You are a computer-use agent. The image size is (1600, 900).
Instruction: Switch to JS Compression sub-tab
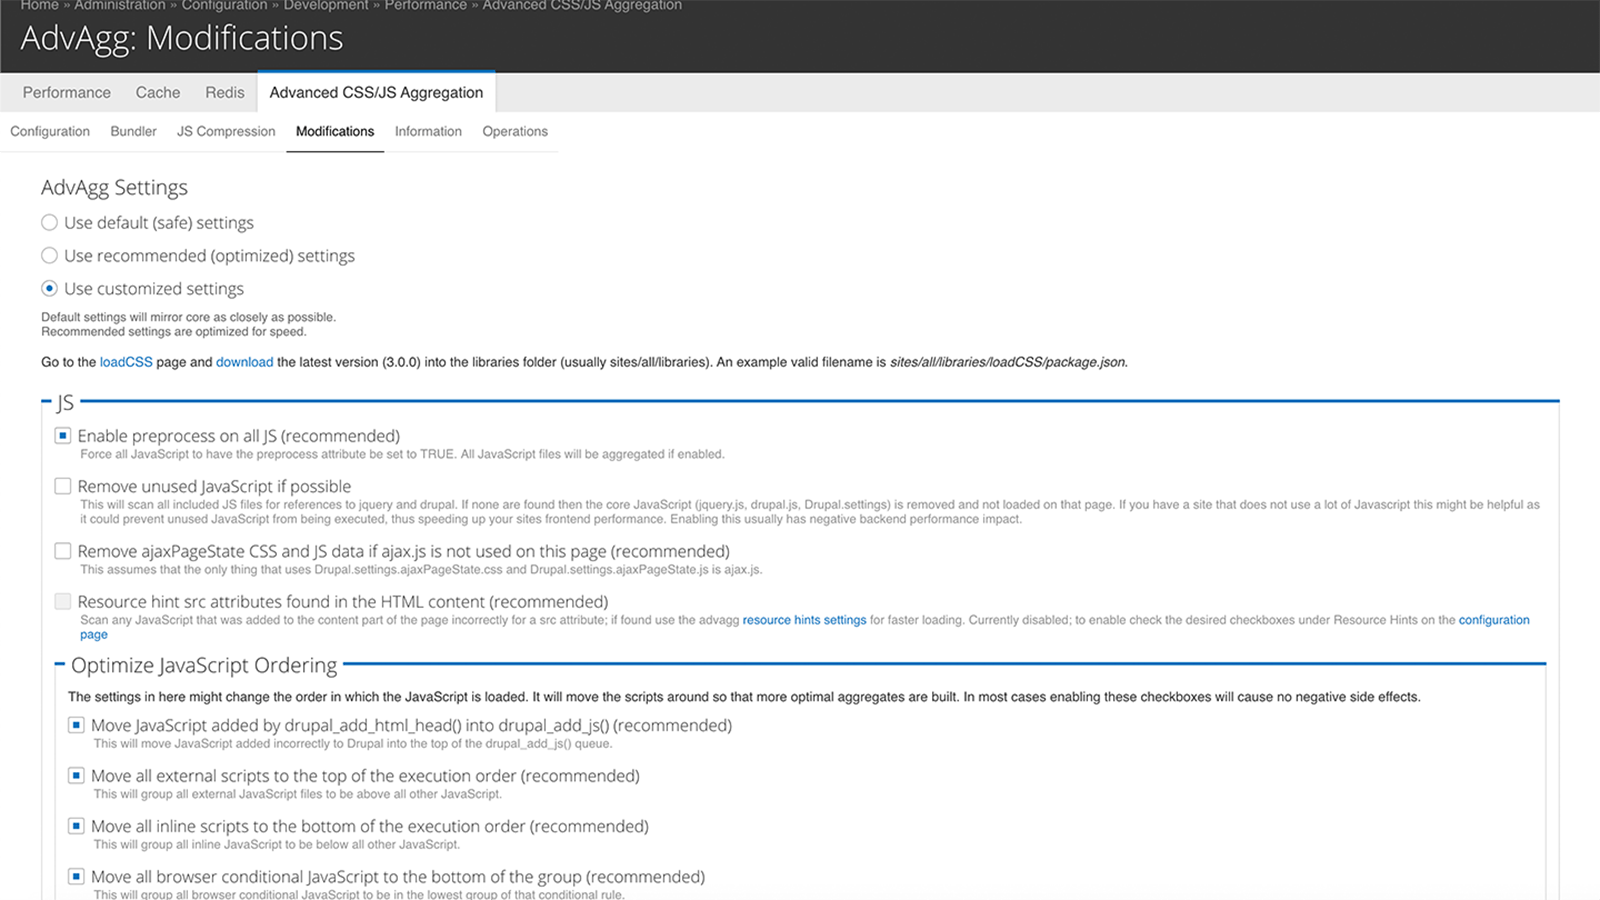click(x=226, y=131)
